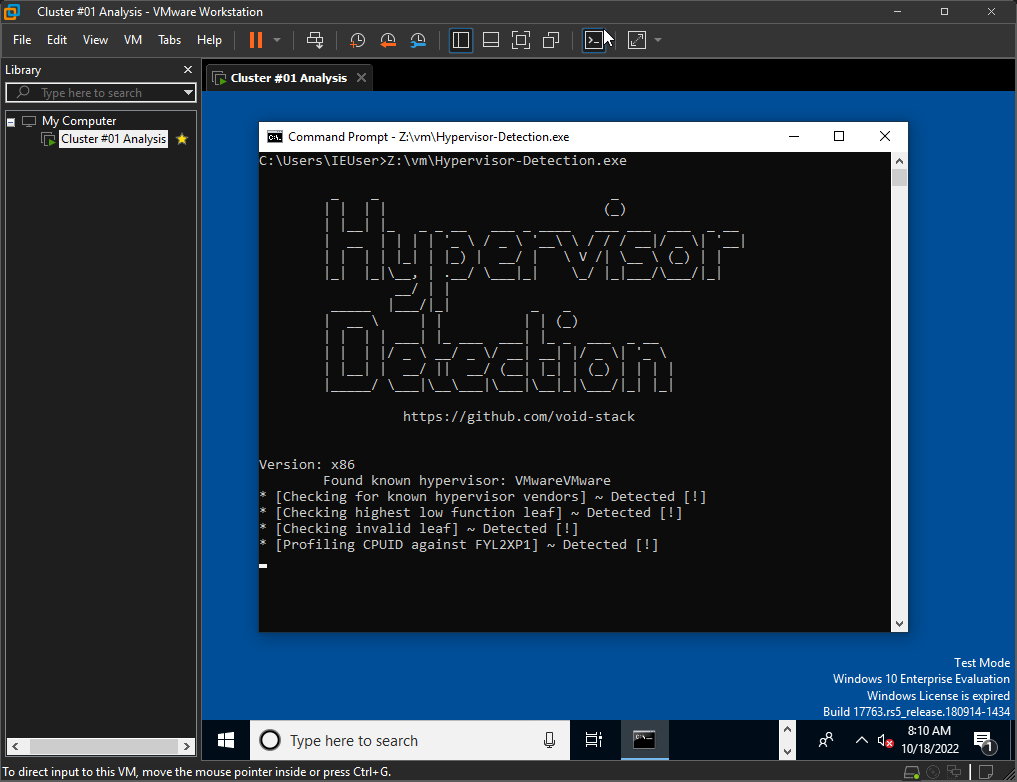Screen dimensions: 1017x782
Task: Click the library horizontal scrollbar
Action: (98, 747)
